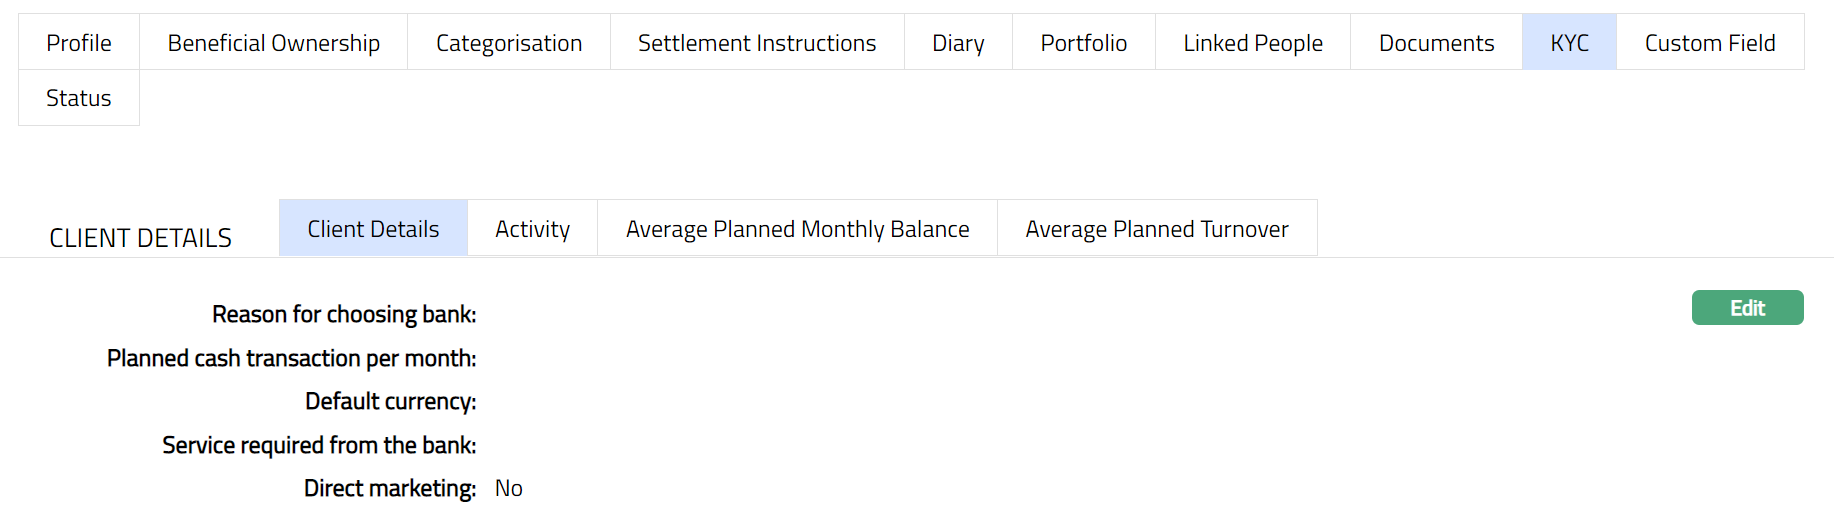Select the Client Details sub-tab

[373, 229]
